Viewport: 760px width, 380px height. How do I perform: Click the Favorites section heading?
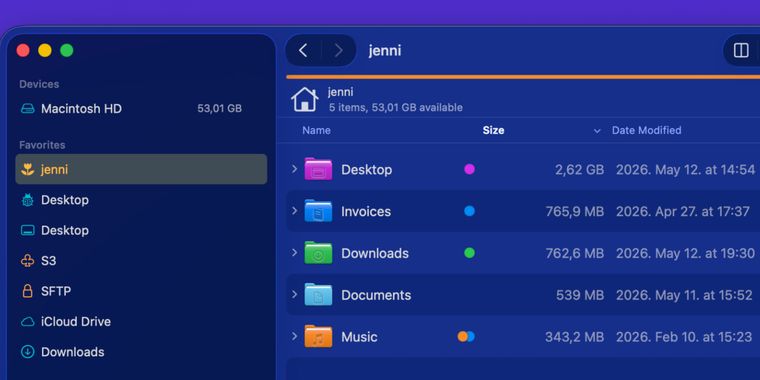click(42, 145)
